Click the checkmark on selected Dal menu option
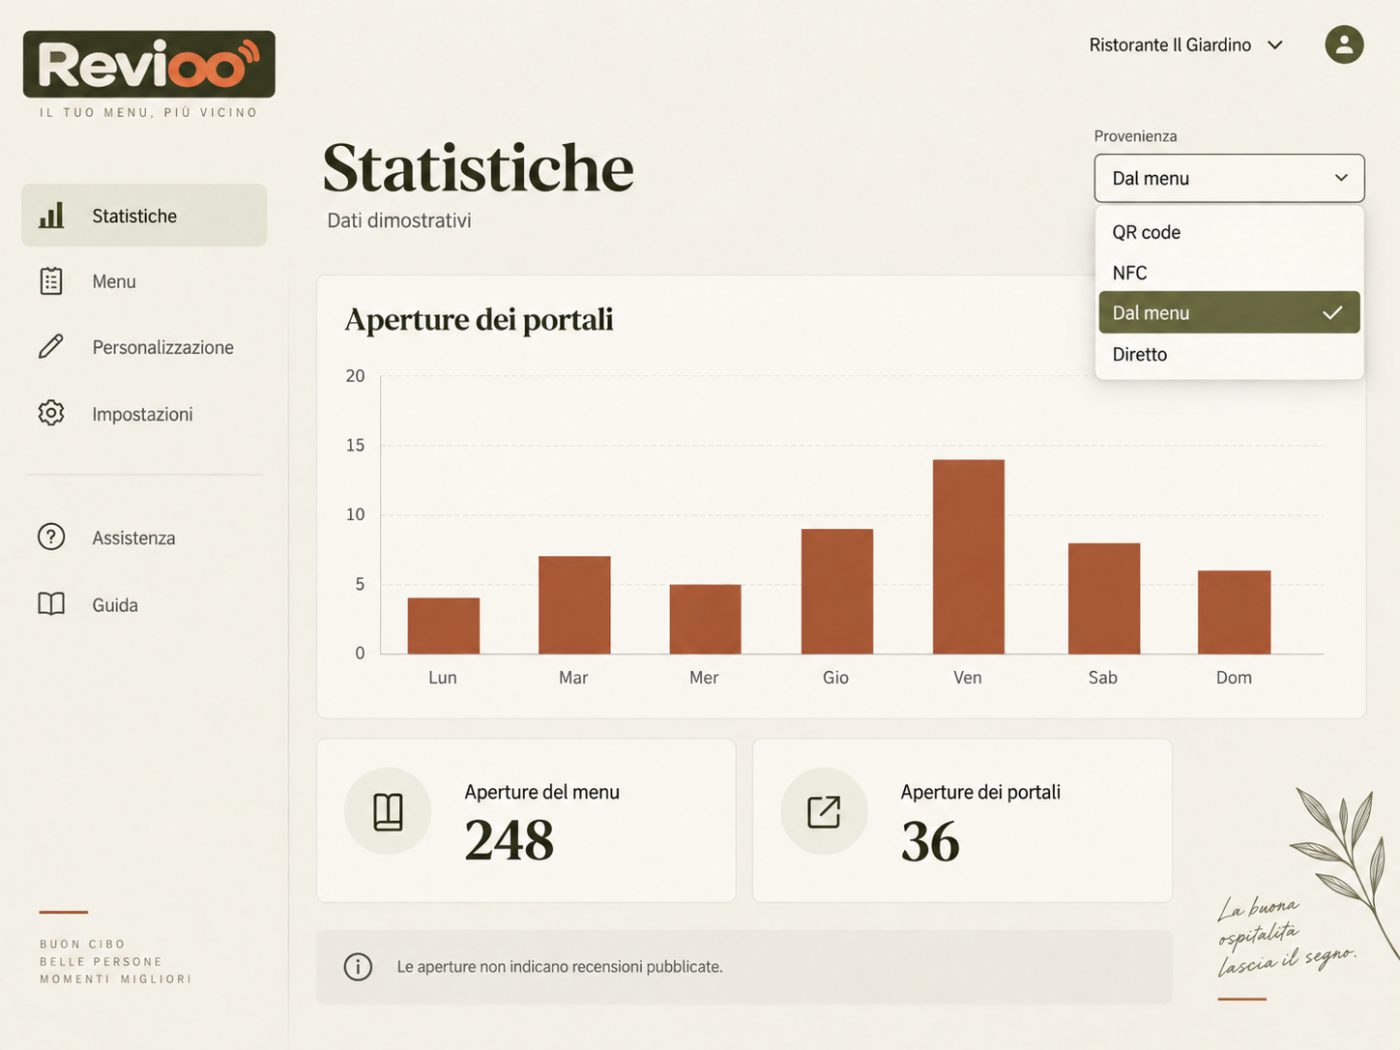The height and width of the screenshot is (1050, 1400). pos(1332,313)
